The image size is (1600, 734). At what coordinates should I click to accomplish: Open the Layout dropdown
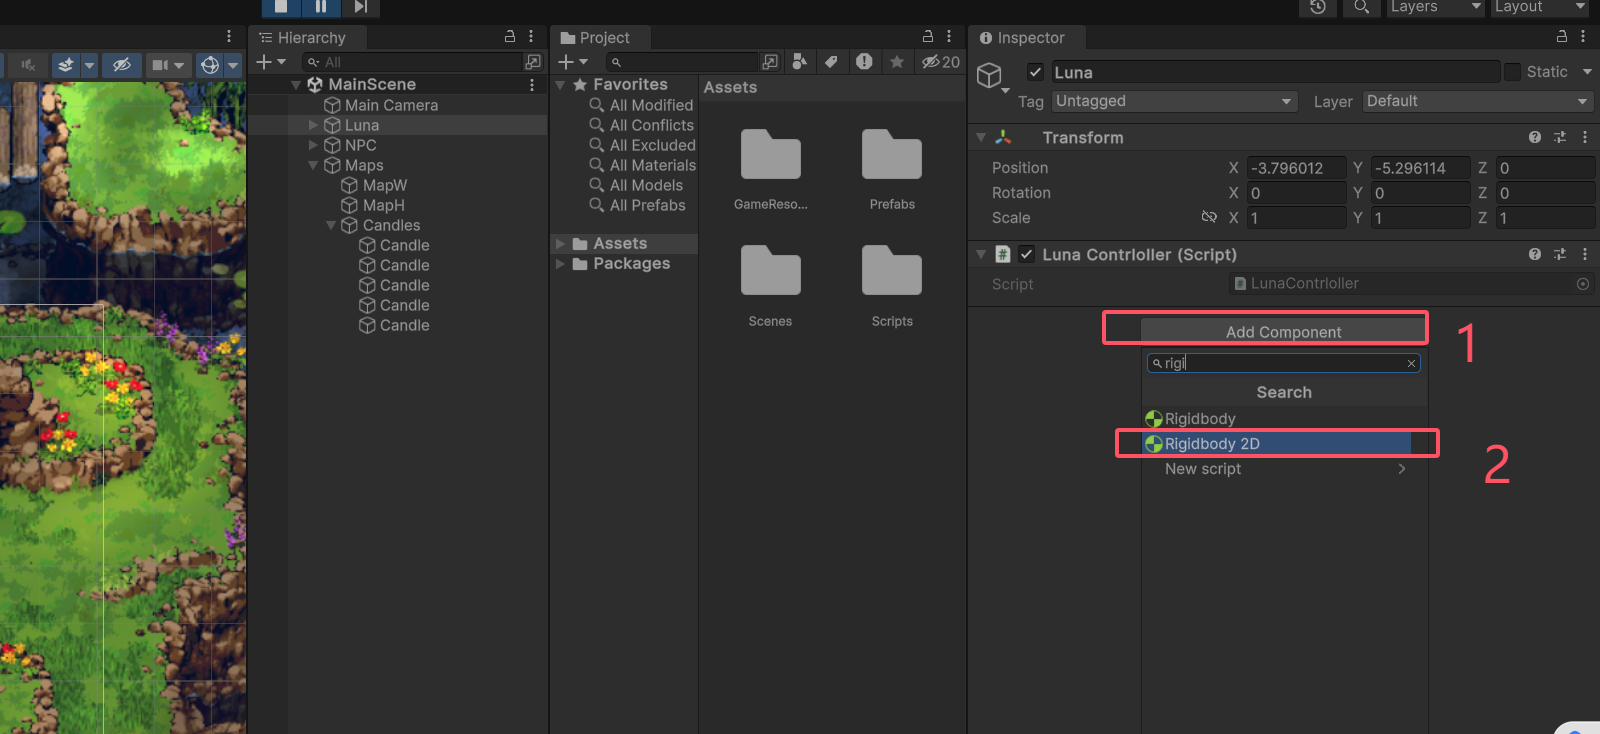[x=1540, y=7]
